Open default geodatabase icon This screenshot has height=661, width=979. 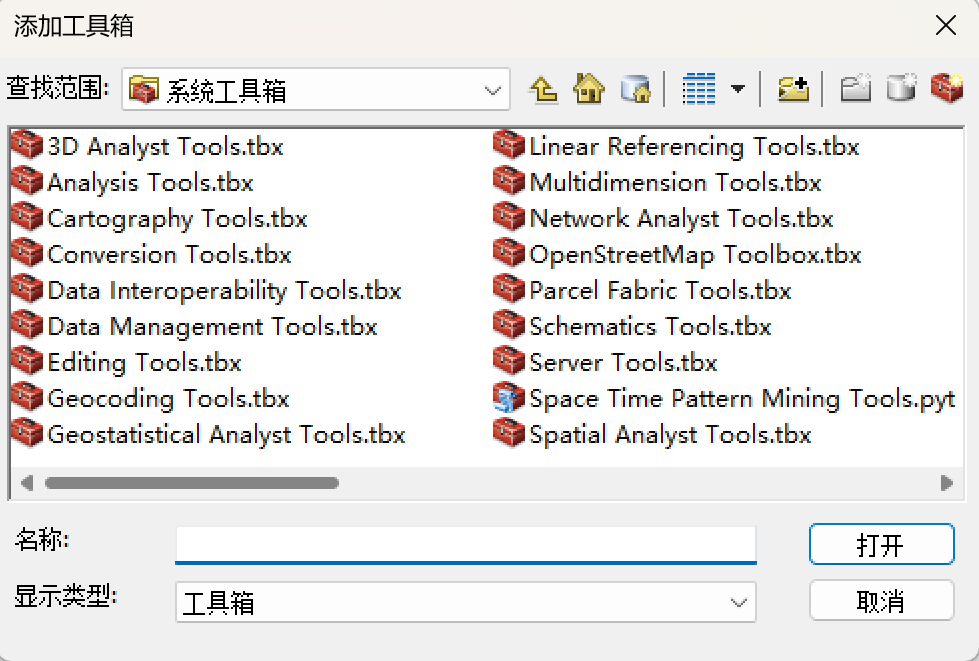(636, 89)
